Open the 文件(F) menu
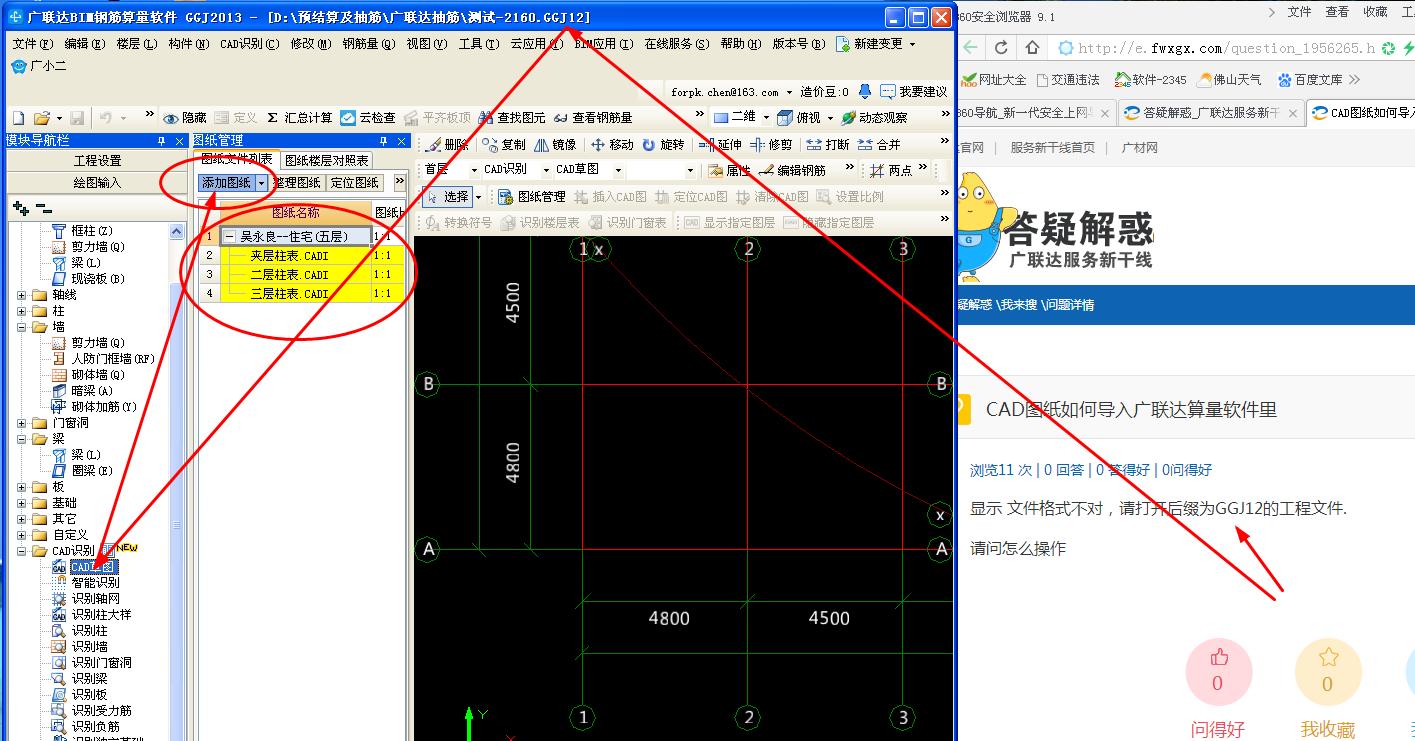This screenshot has height=741, width=1415. click(x=32, y=44)
